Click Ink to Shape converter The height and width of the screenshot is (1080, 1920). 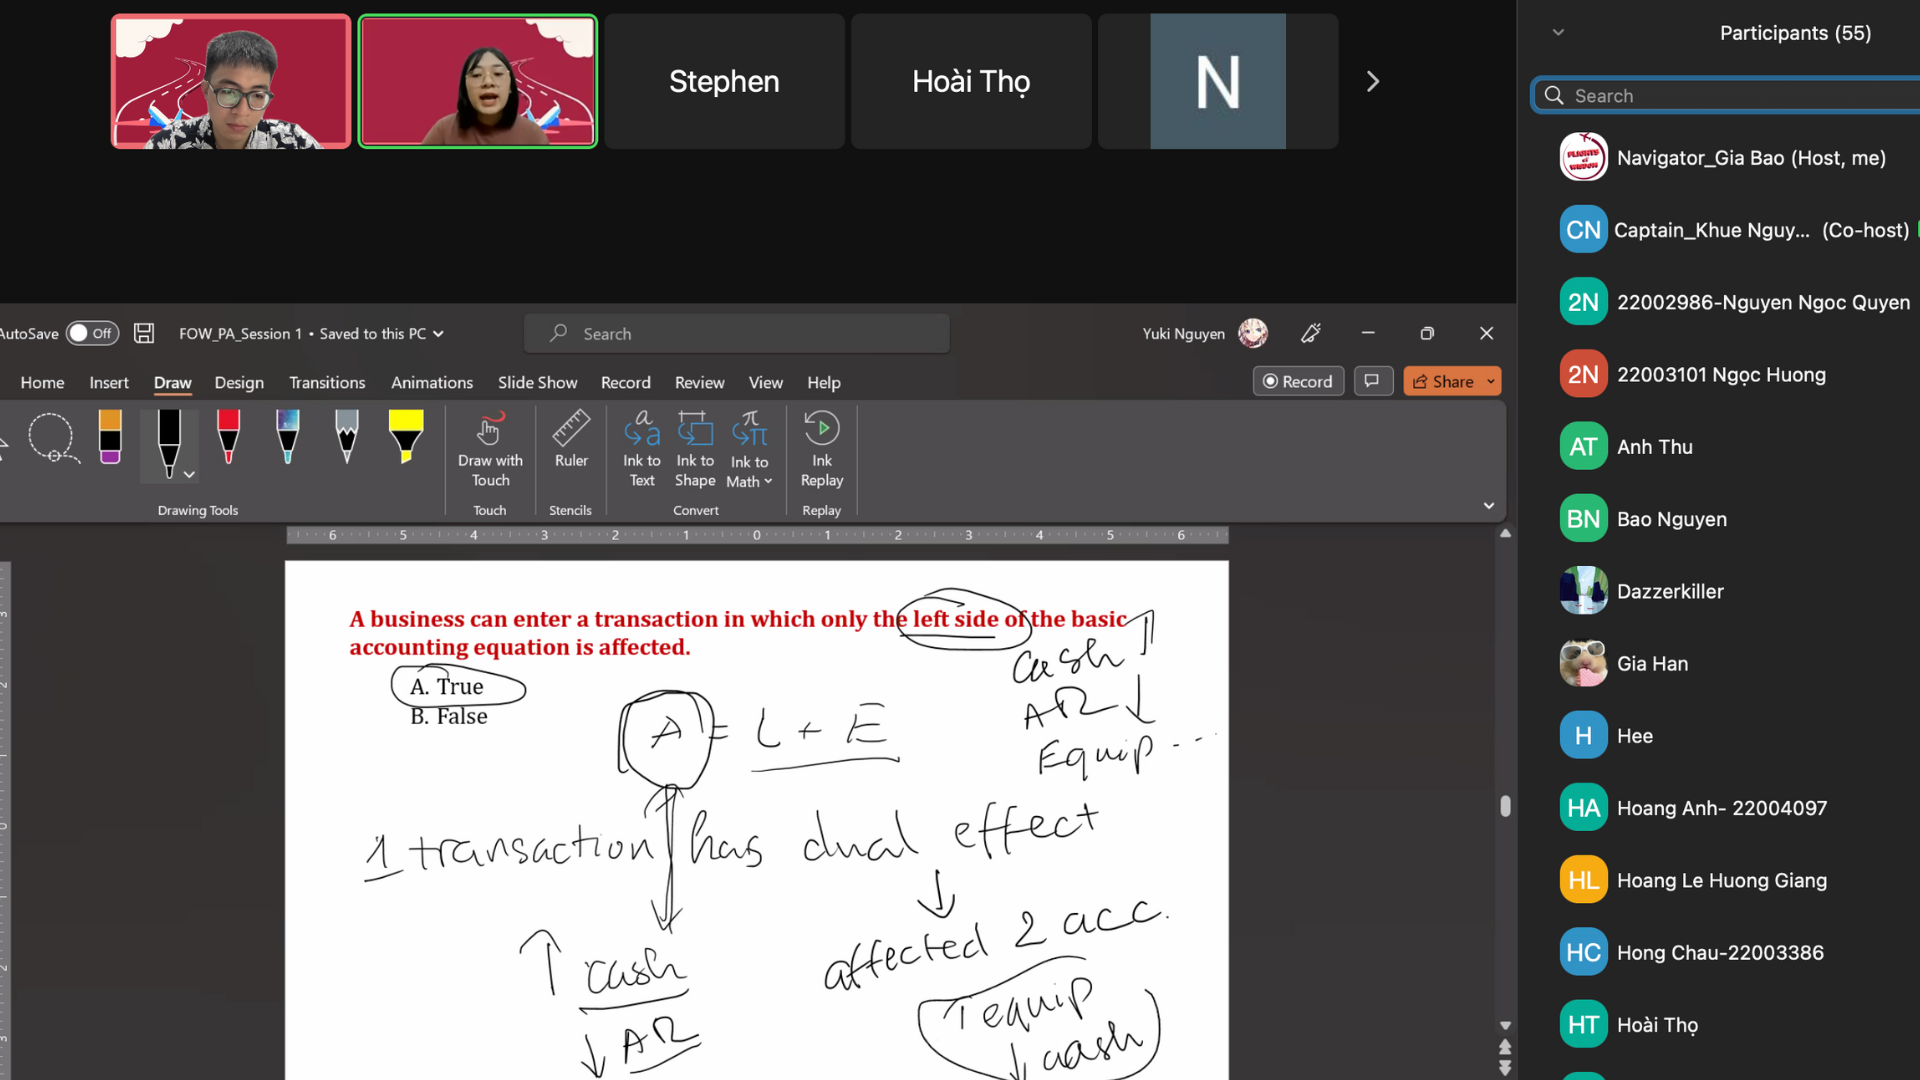pyautogui.click(x=695, y=449)
